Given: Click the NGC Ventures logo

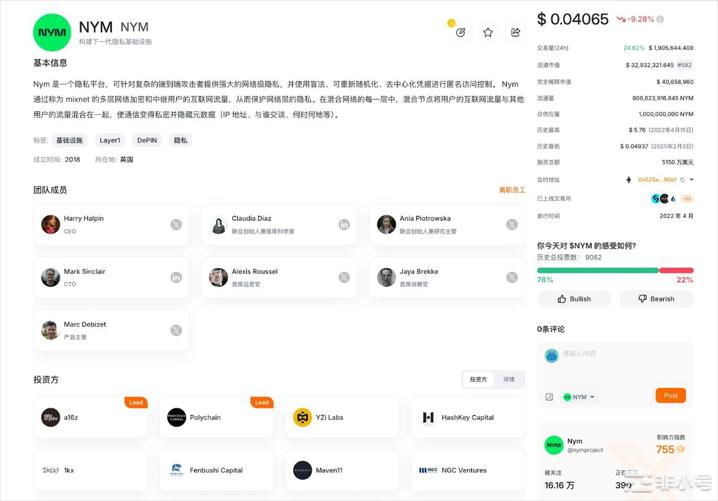Looking at the screenshot, I should coord(428,470).
